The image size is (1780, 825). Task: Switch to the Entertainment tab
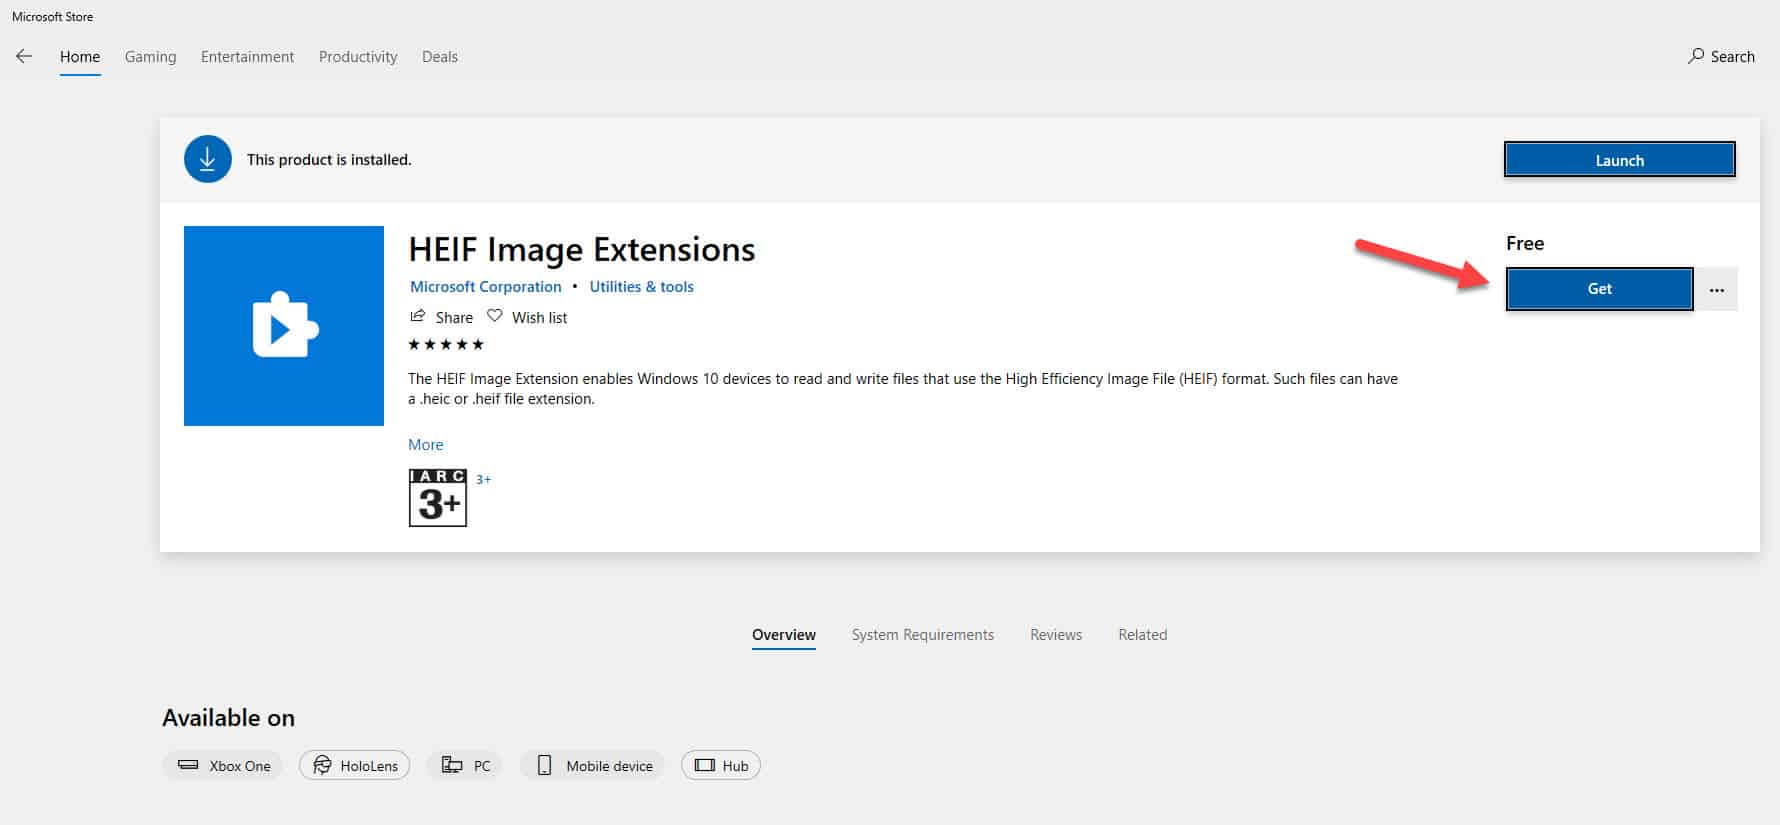point(247,57)
